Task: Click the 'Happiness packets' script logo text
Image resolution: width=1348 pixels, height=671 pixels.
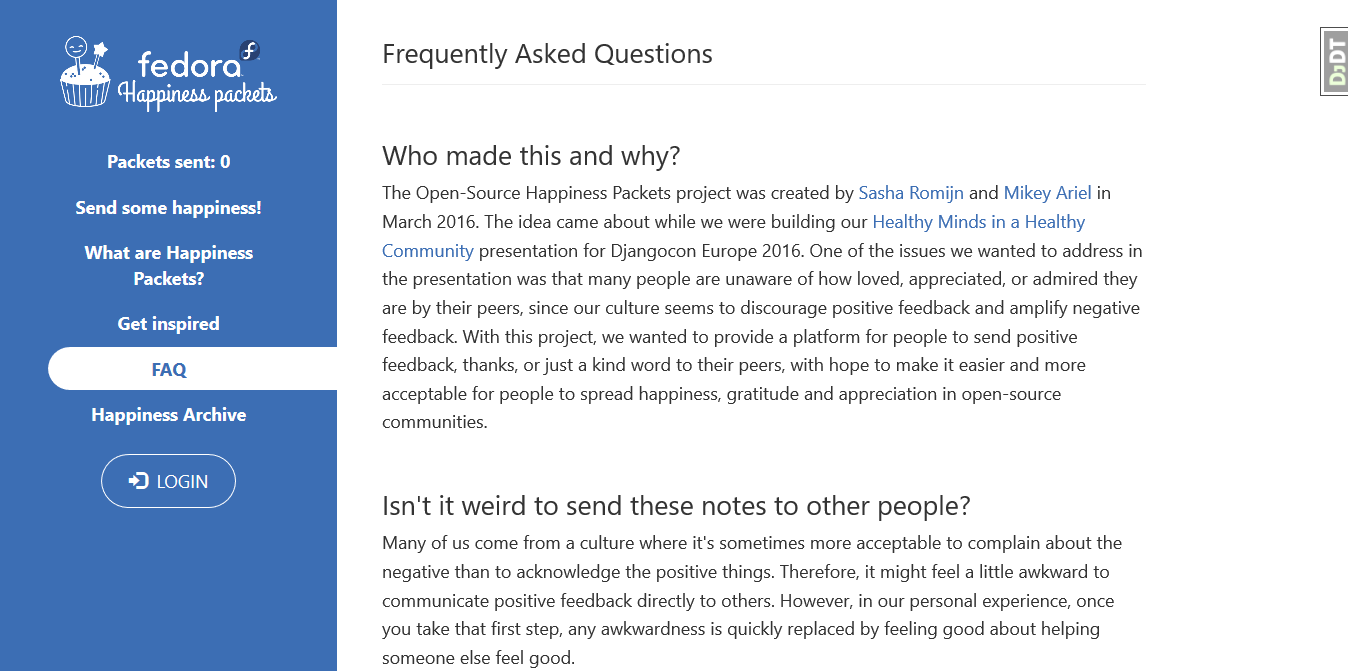Action: pos(197,94)
